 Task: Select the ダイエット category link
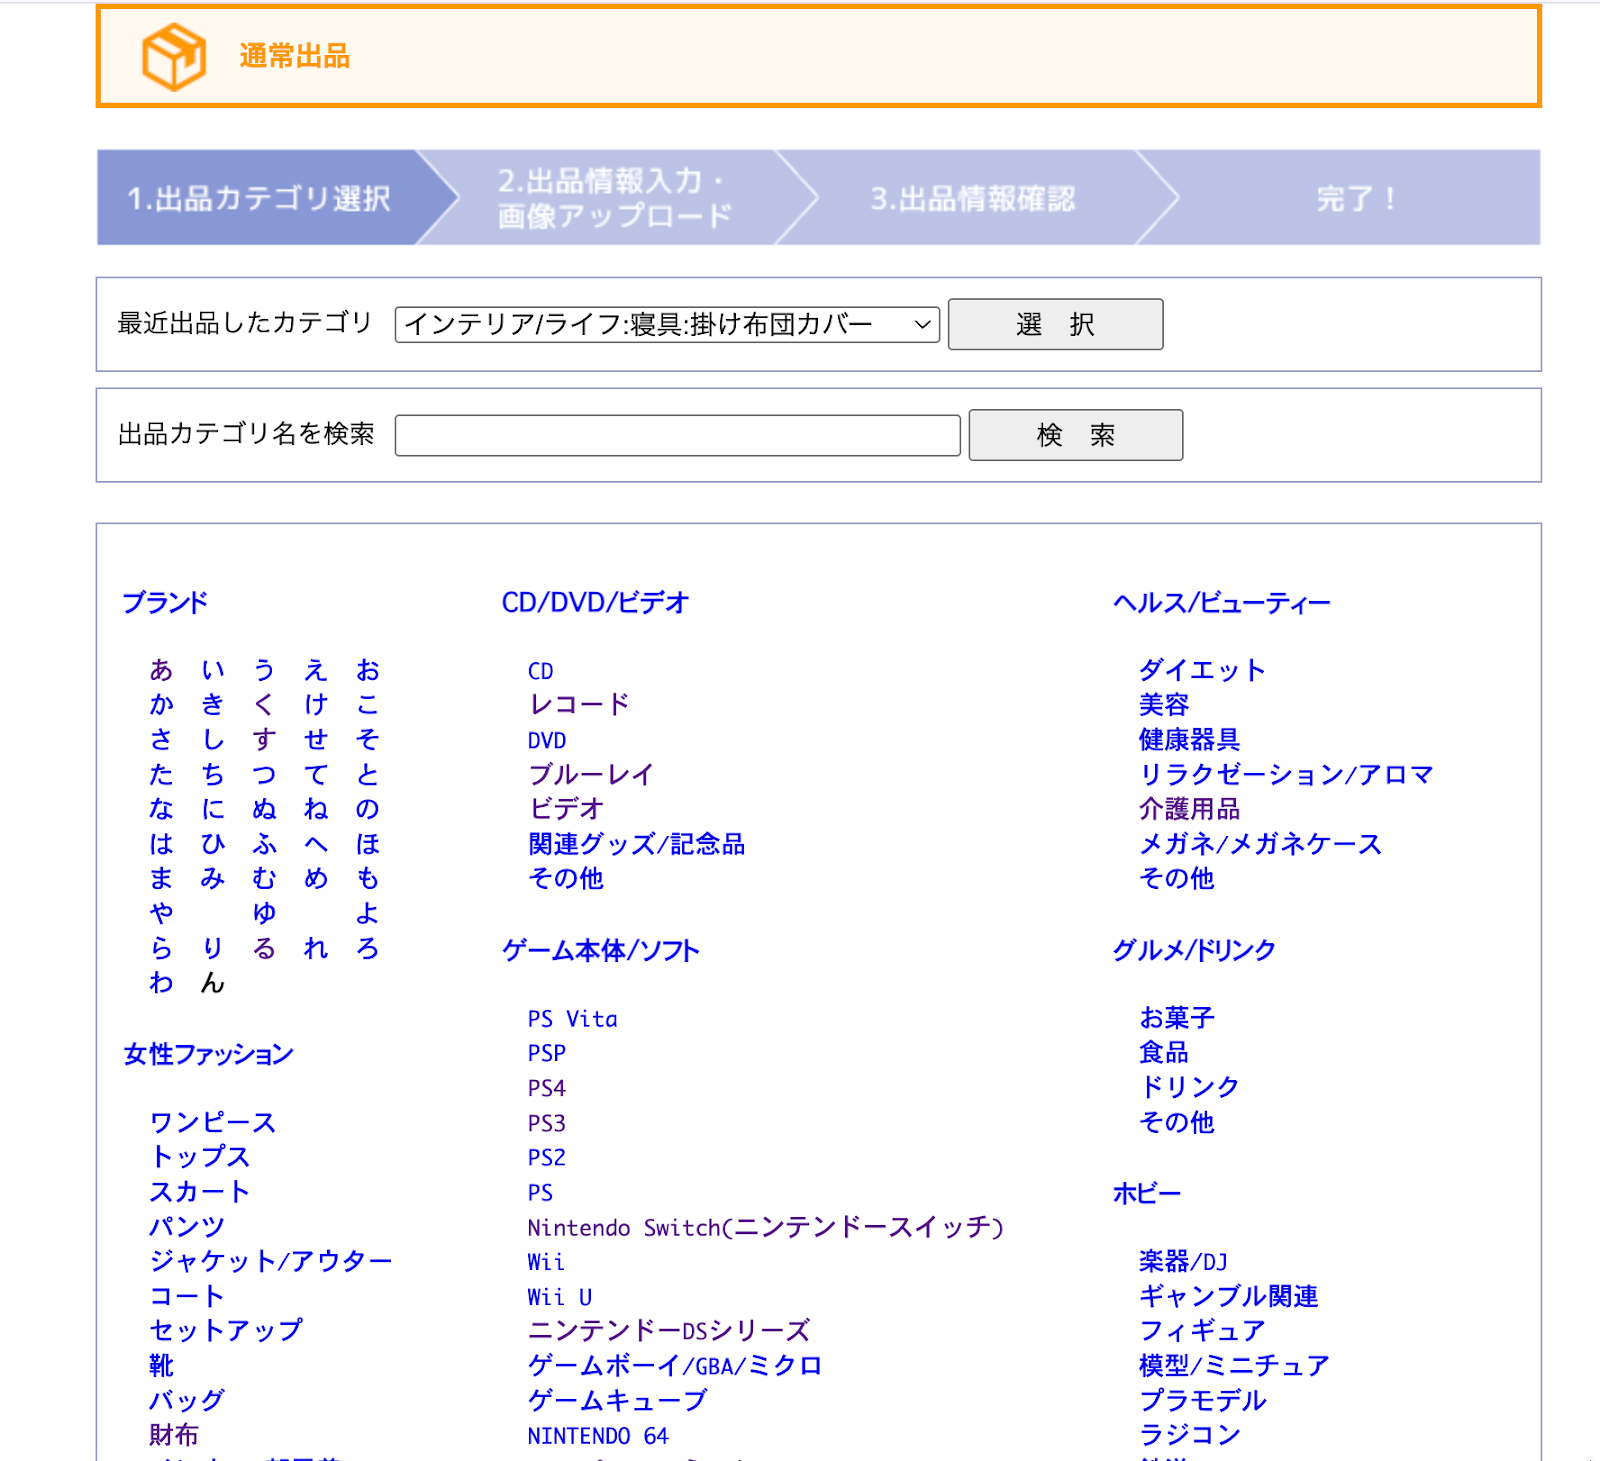click(x=1202, y=670)
